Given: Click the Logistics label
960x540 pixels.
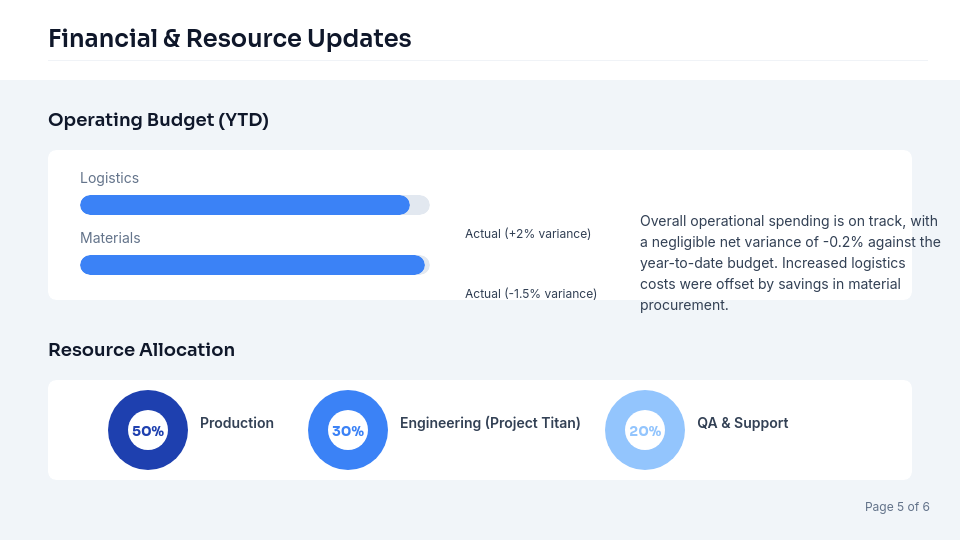Looking at the screenshot, I should point(109,178).
